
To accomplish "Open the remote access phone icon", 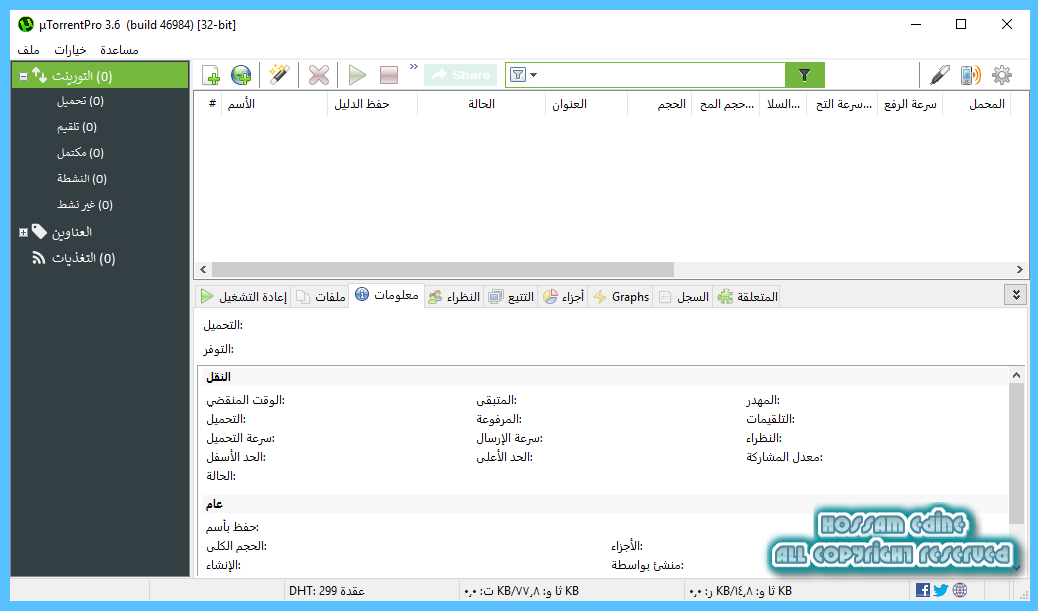I will (x=970, y=75).
